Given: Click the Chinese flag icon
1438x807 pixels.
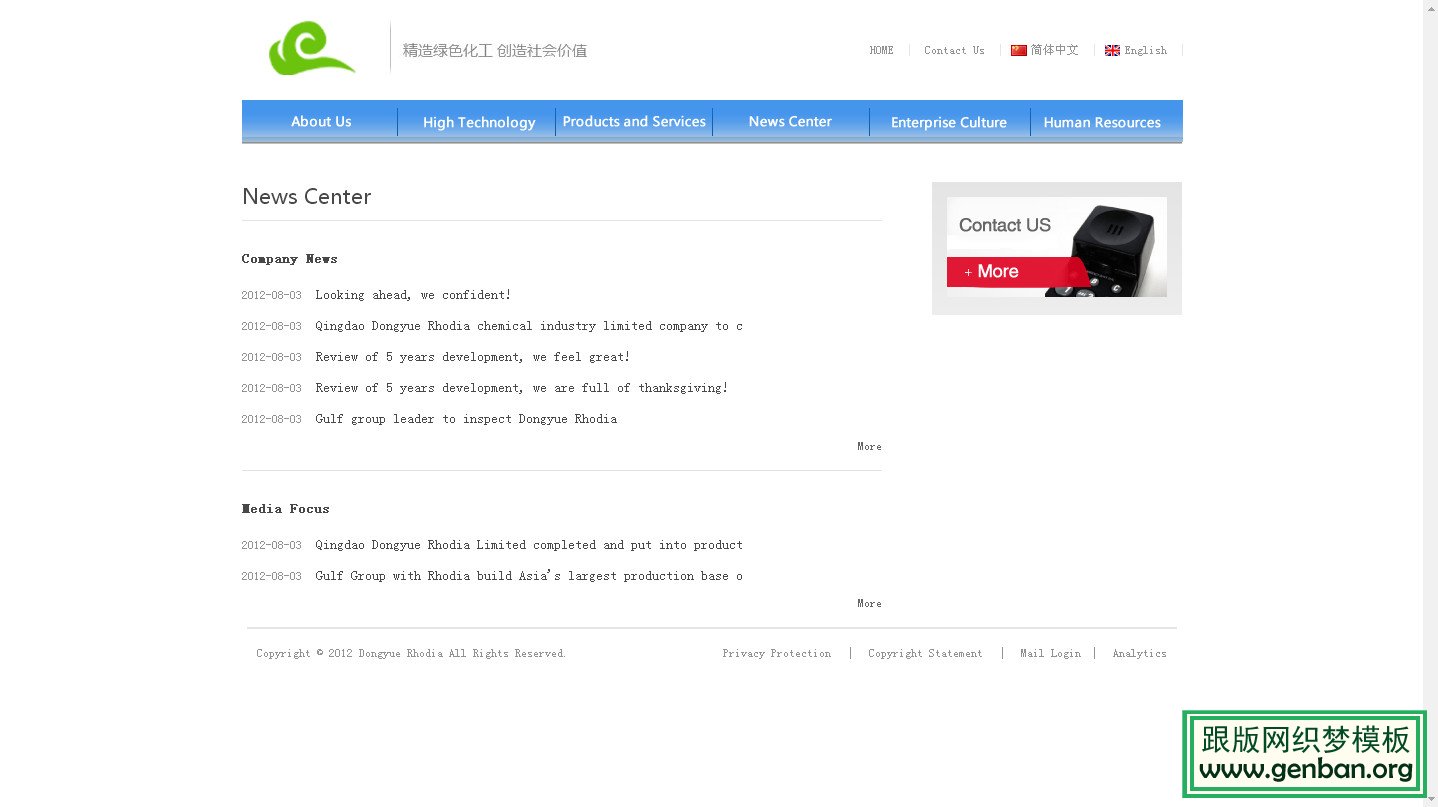Looking at the screenshot, I should coord(1019,50).
